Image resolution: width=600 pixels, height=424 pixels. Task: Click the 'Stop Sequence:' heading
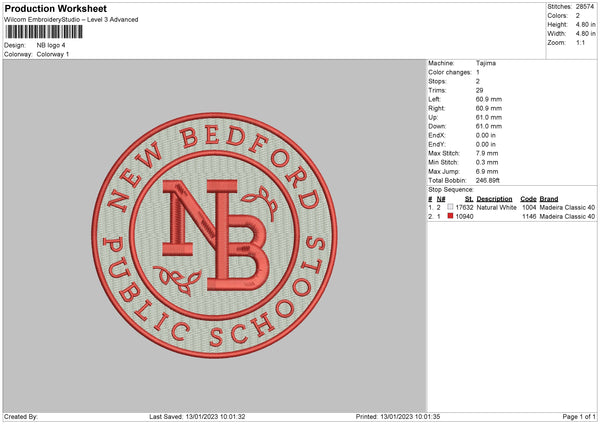point(451,190)
